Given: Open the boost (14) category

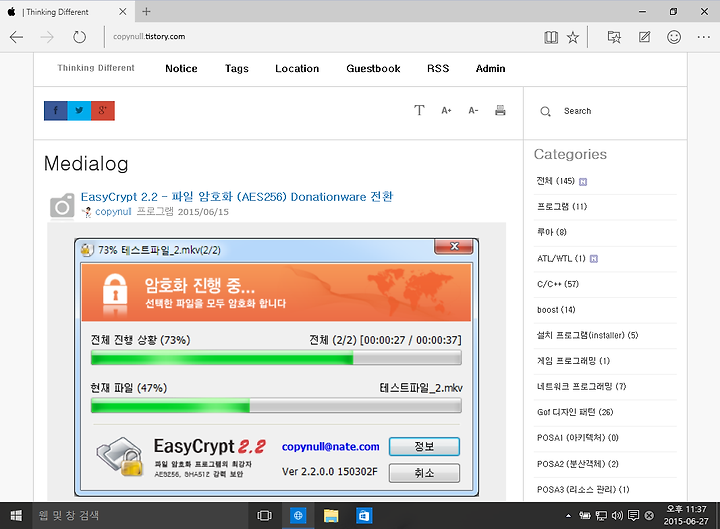Looking at the screenshot, I should click(x=556, y=310).
